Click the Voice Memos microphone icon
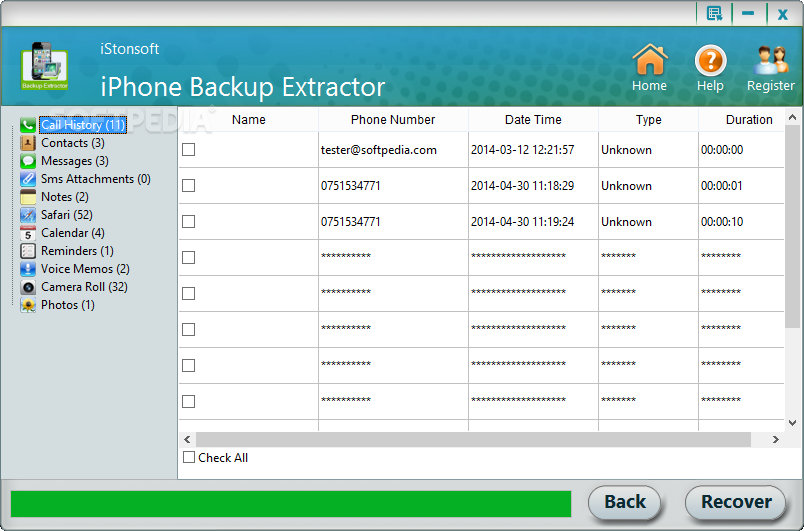804x531 pixels. coord(28,269)
